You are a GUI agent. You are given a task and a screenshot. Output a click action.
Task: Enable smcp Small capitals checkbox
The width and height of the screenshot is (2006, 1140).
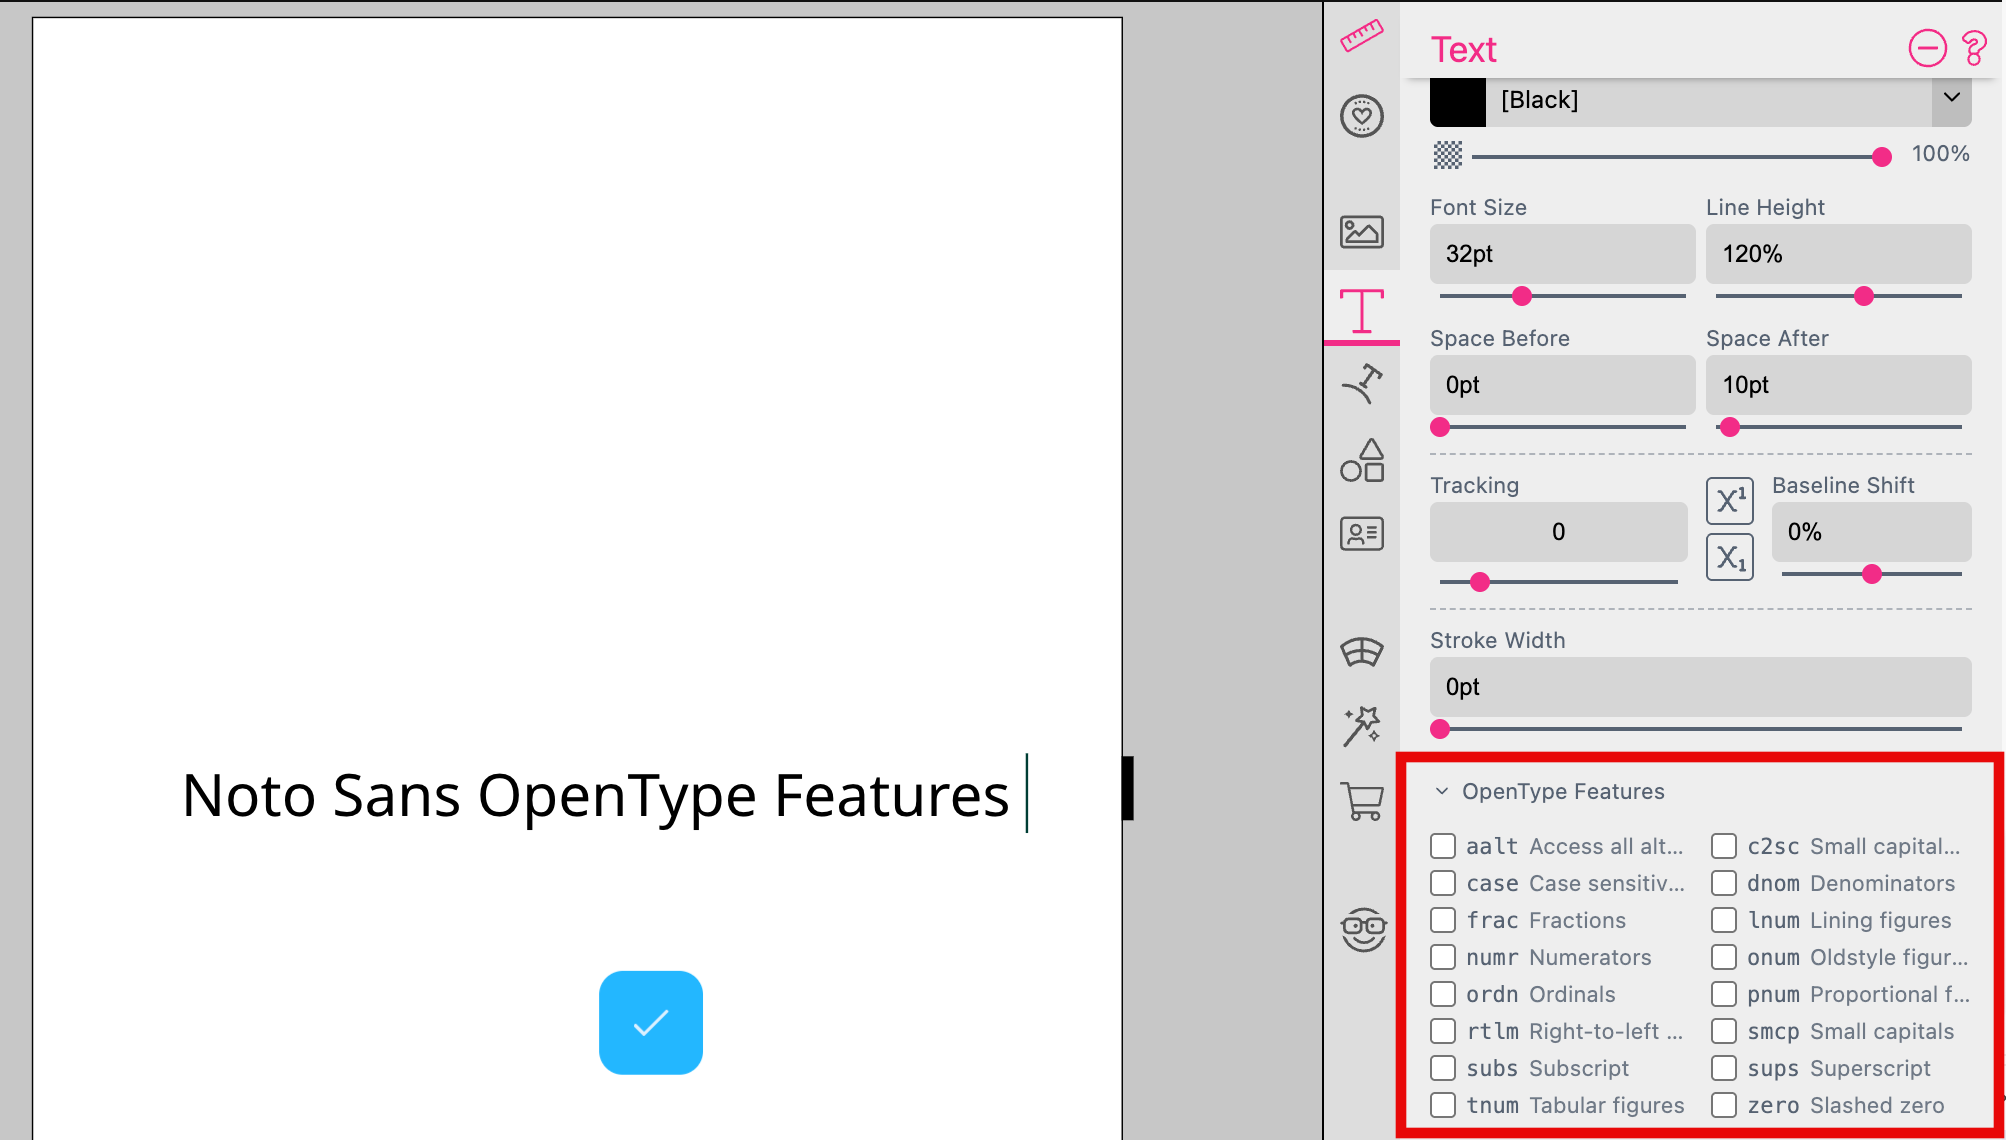[1724, 1031]
